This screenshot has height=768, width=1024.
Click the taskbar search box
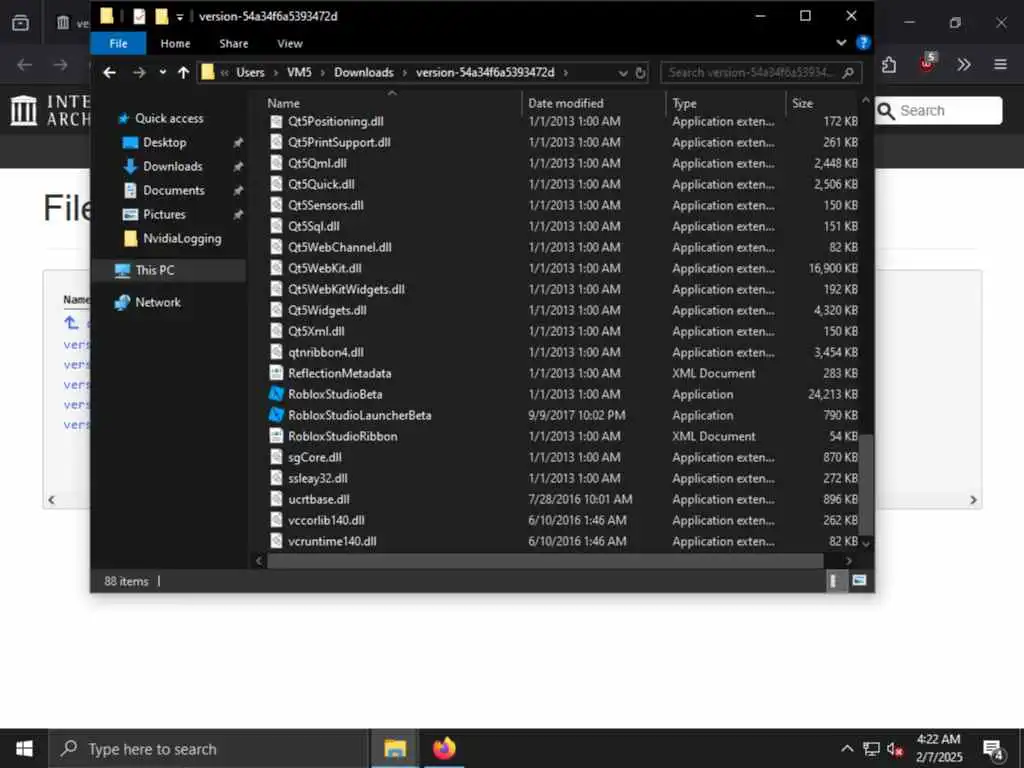pos(208,748)
